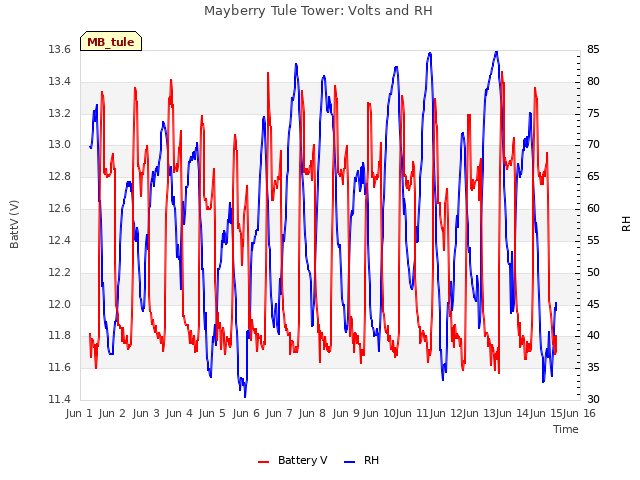Image resolution: width=640 pixels, height=480 pixels.
Task: Select the 'Battery V' legend label
Action: click(x=302, y=460)
